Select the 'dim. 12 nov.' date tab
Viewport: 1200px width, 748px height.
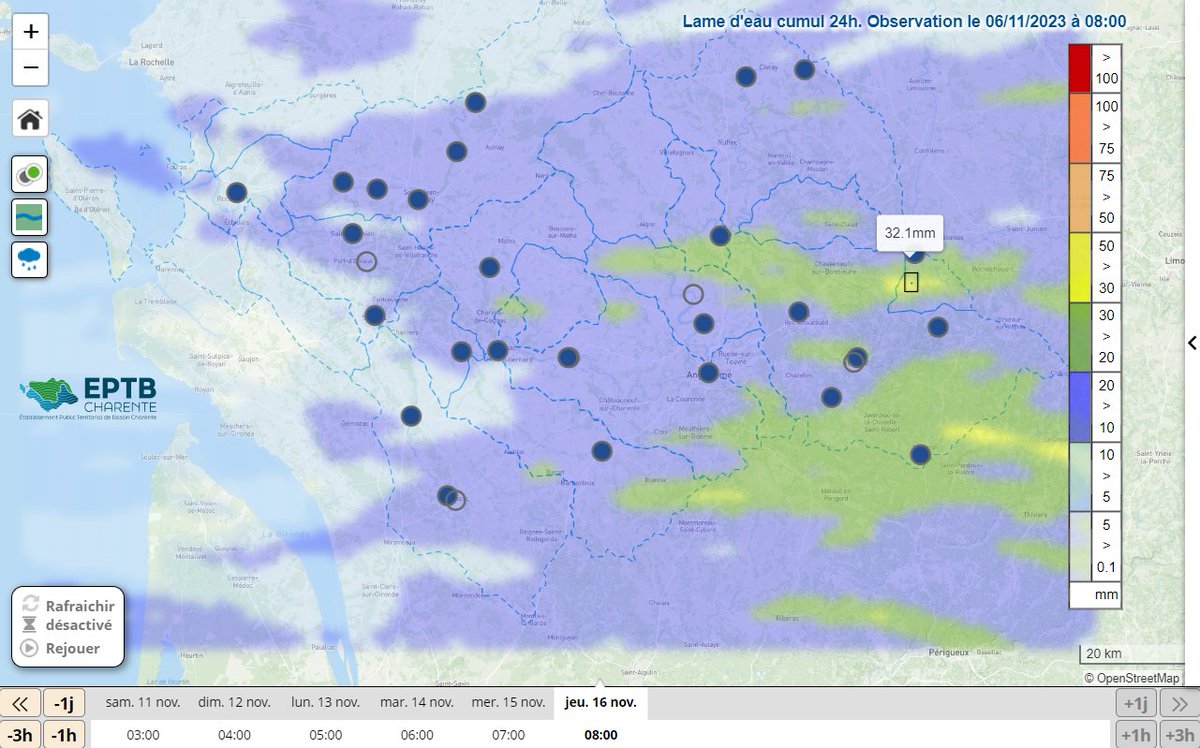tap(235, 702)
